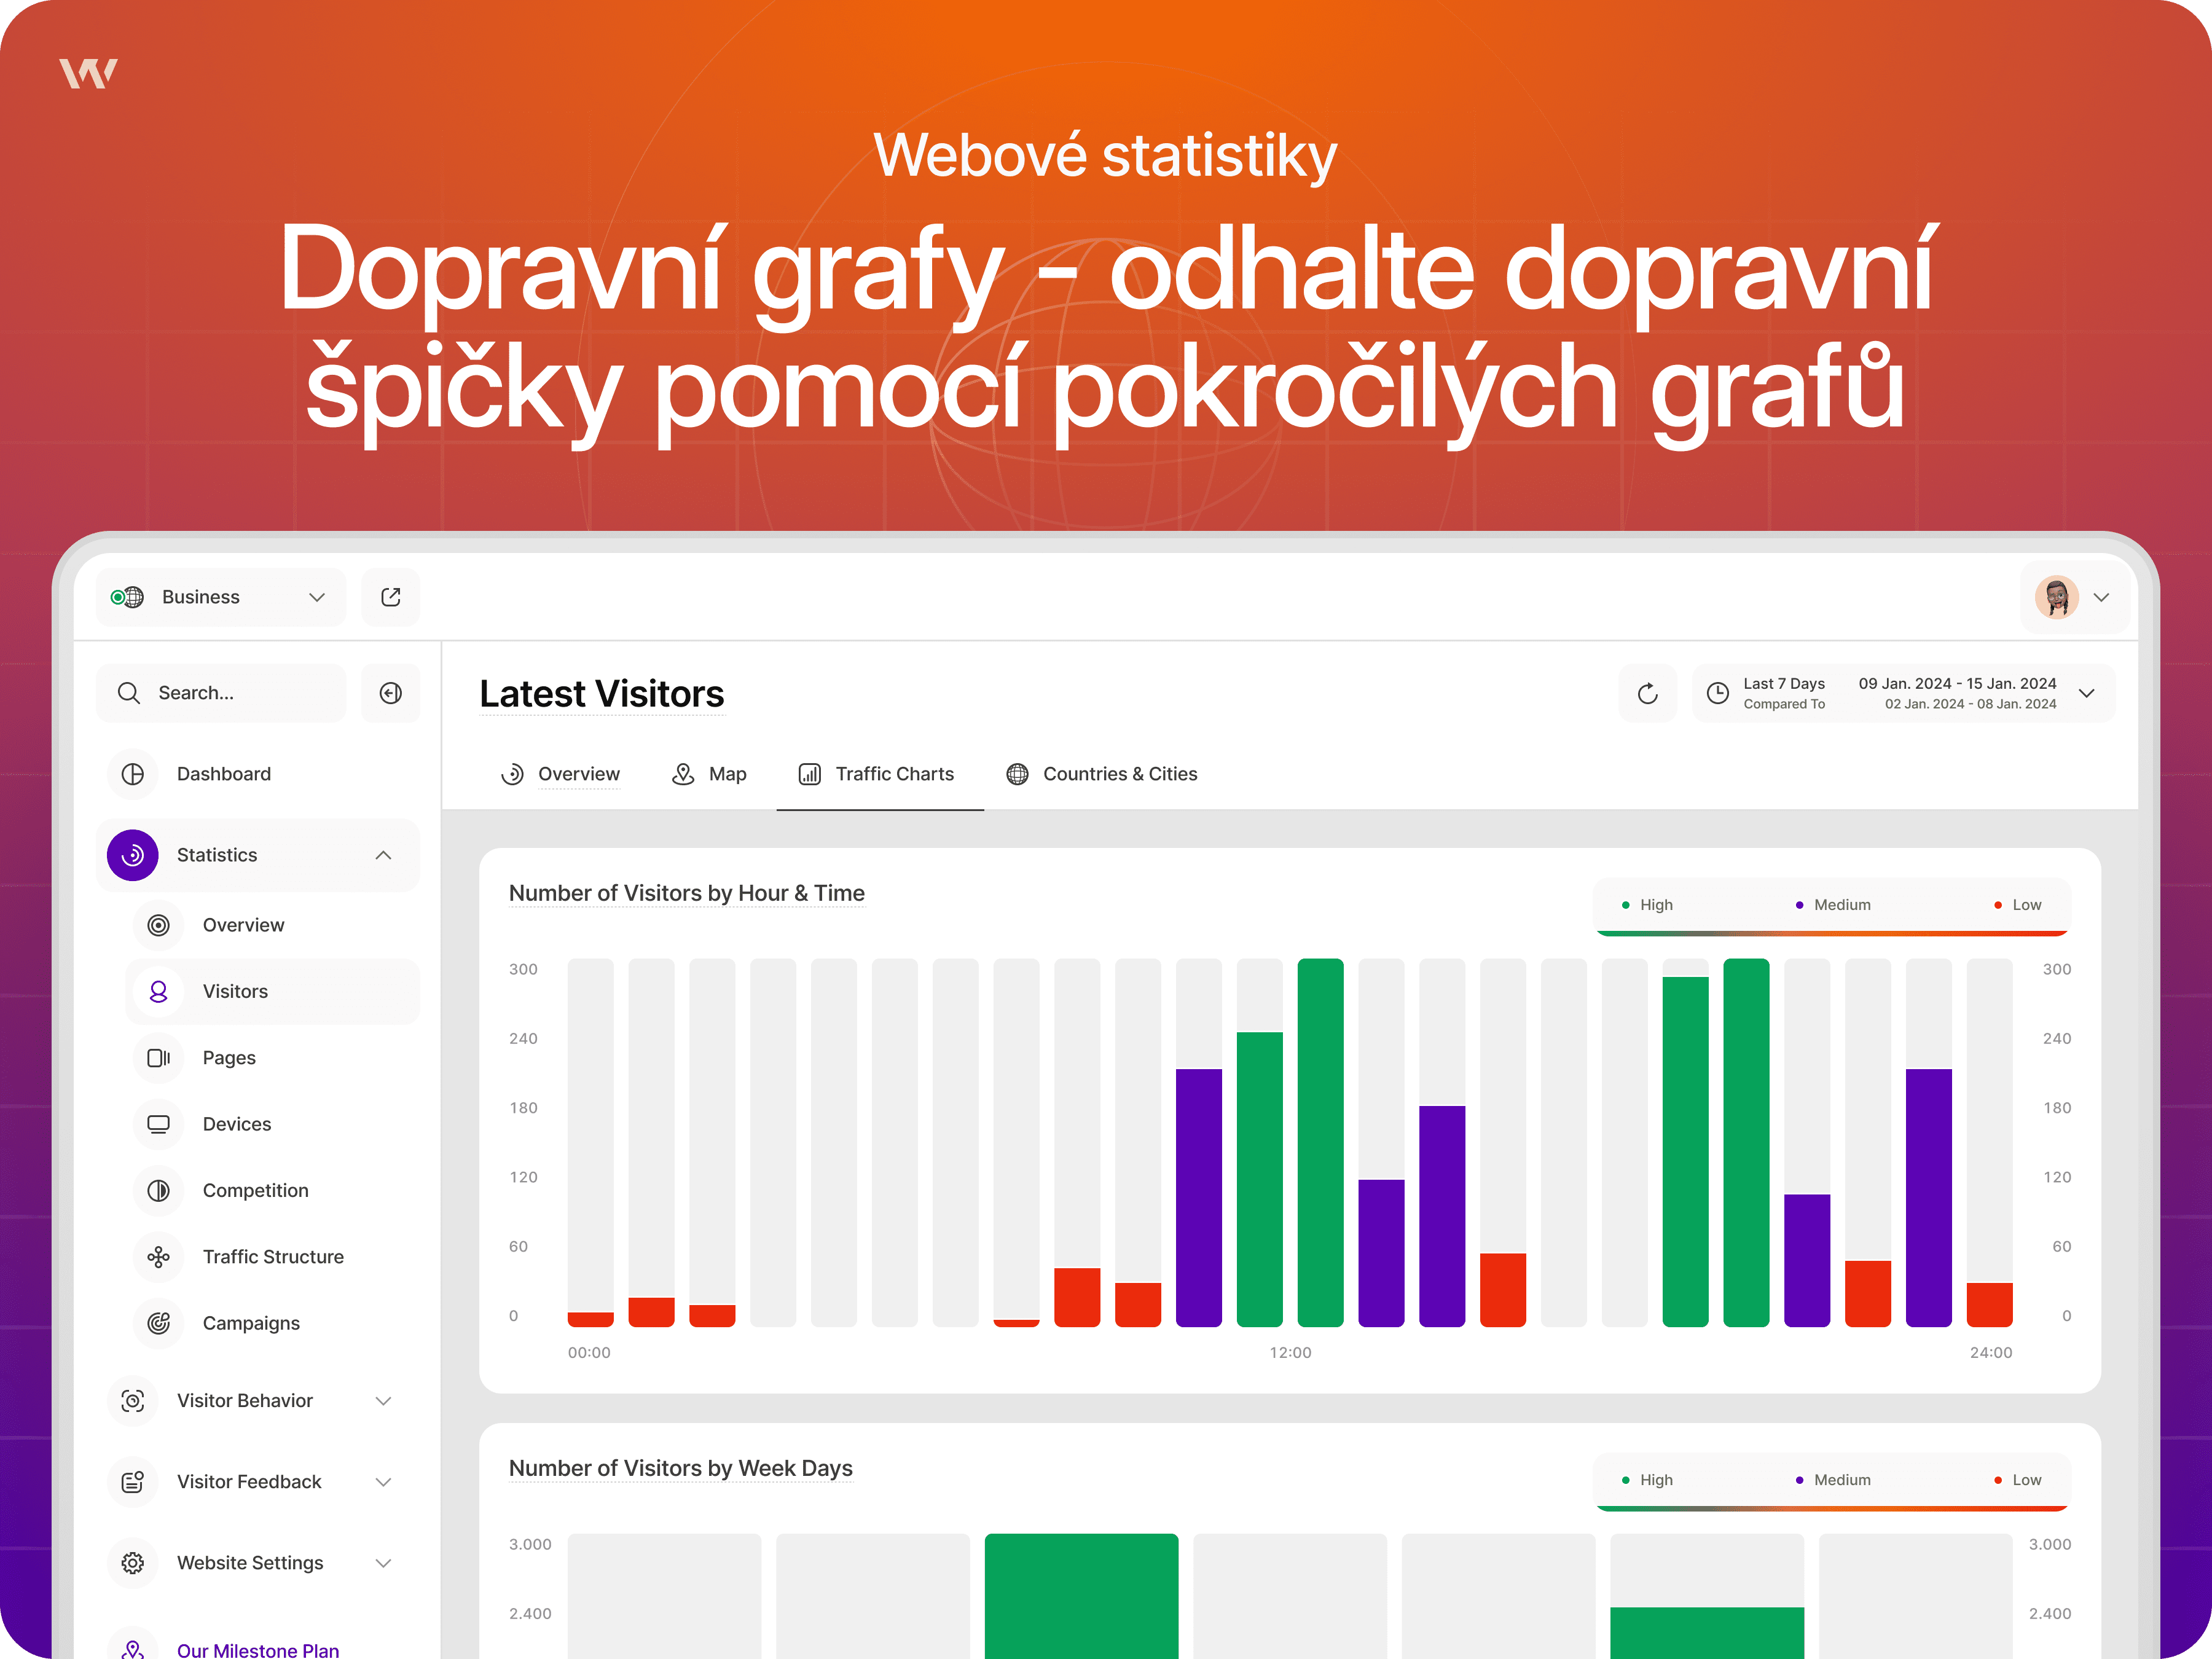
Task: Refresh the Latest Visitors data
Action: point(1648,693)
